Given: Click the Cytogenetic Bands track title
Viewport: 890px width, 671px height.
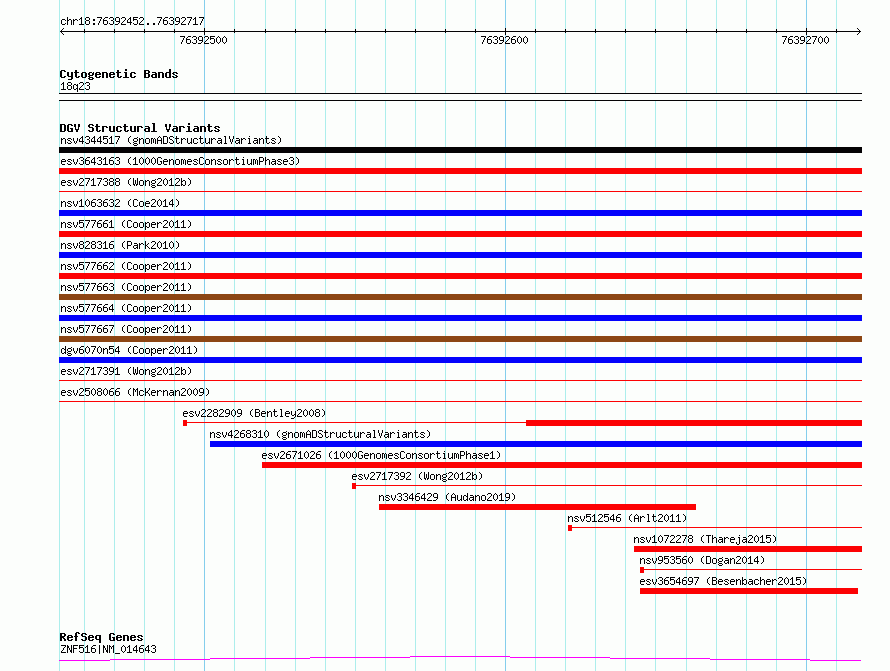Looking at the screenshot, I should coord(119,74).
